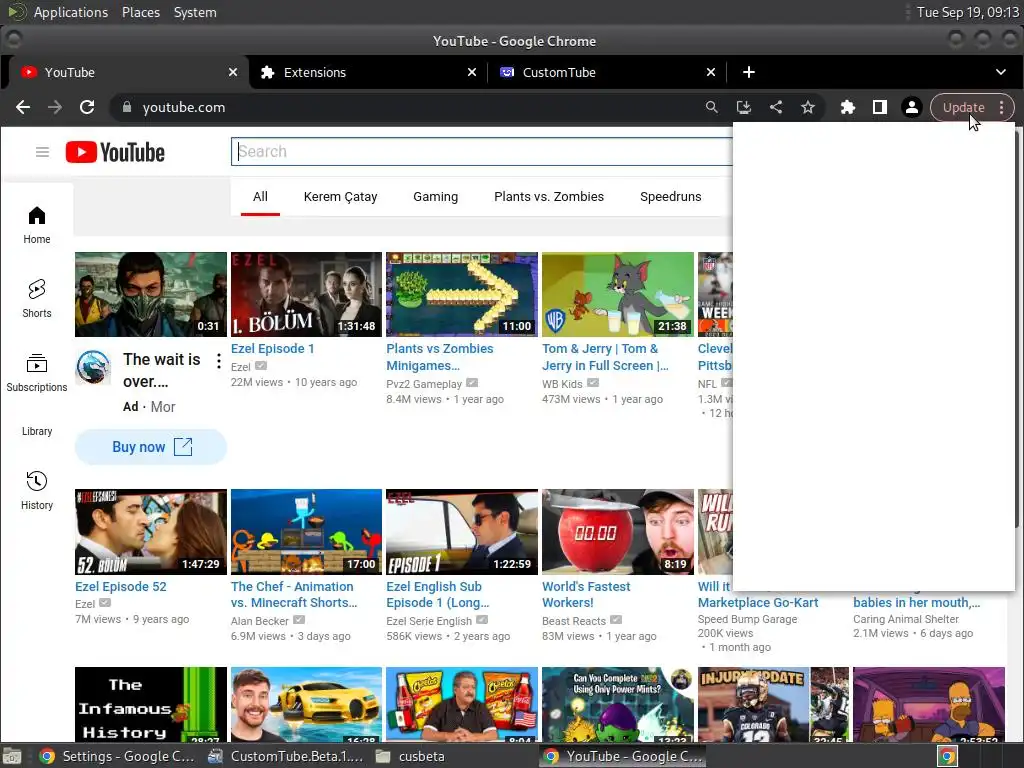
Task: Play the red apple 8:19 thumbnail
Action: (x=618, y=532)
